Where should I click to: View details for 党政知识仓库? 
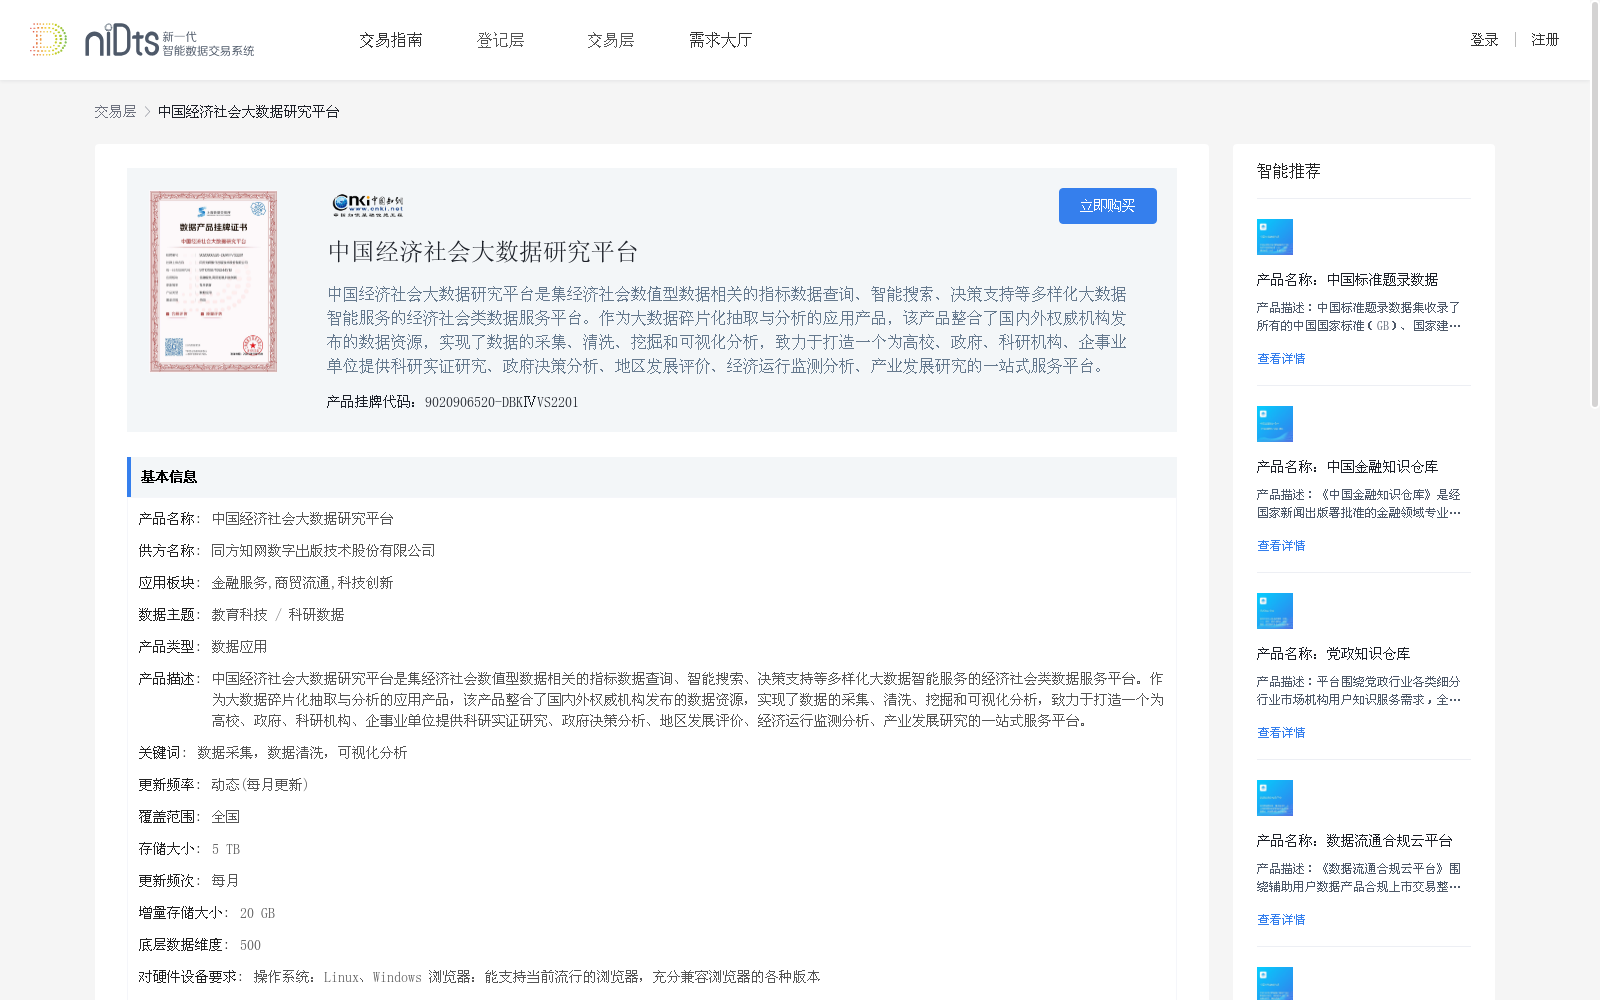(x=1281, y=733)
